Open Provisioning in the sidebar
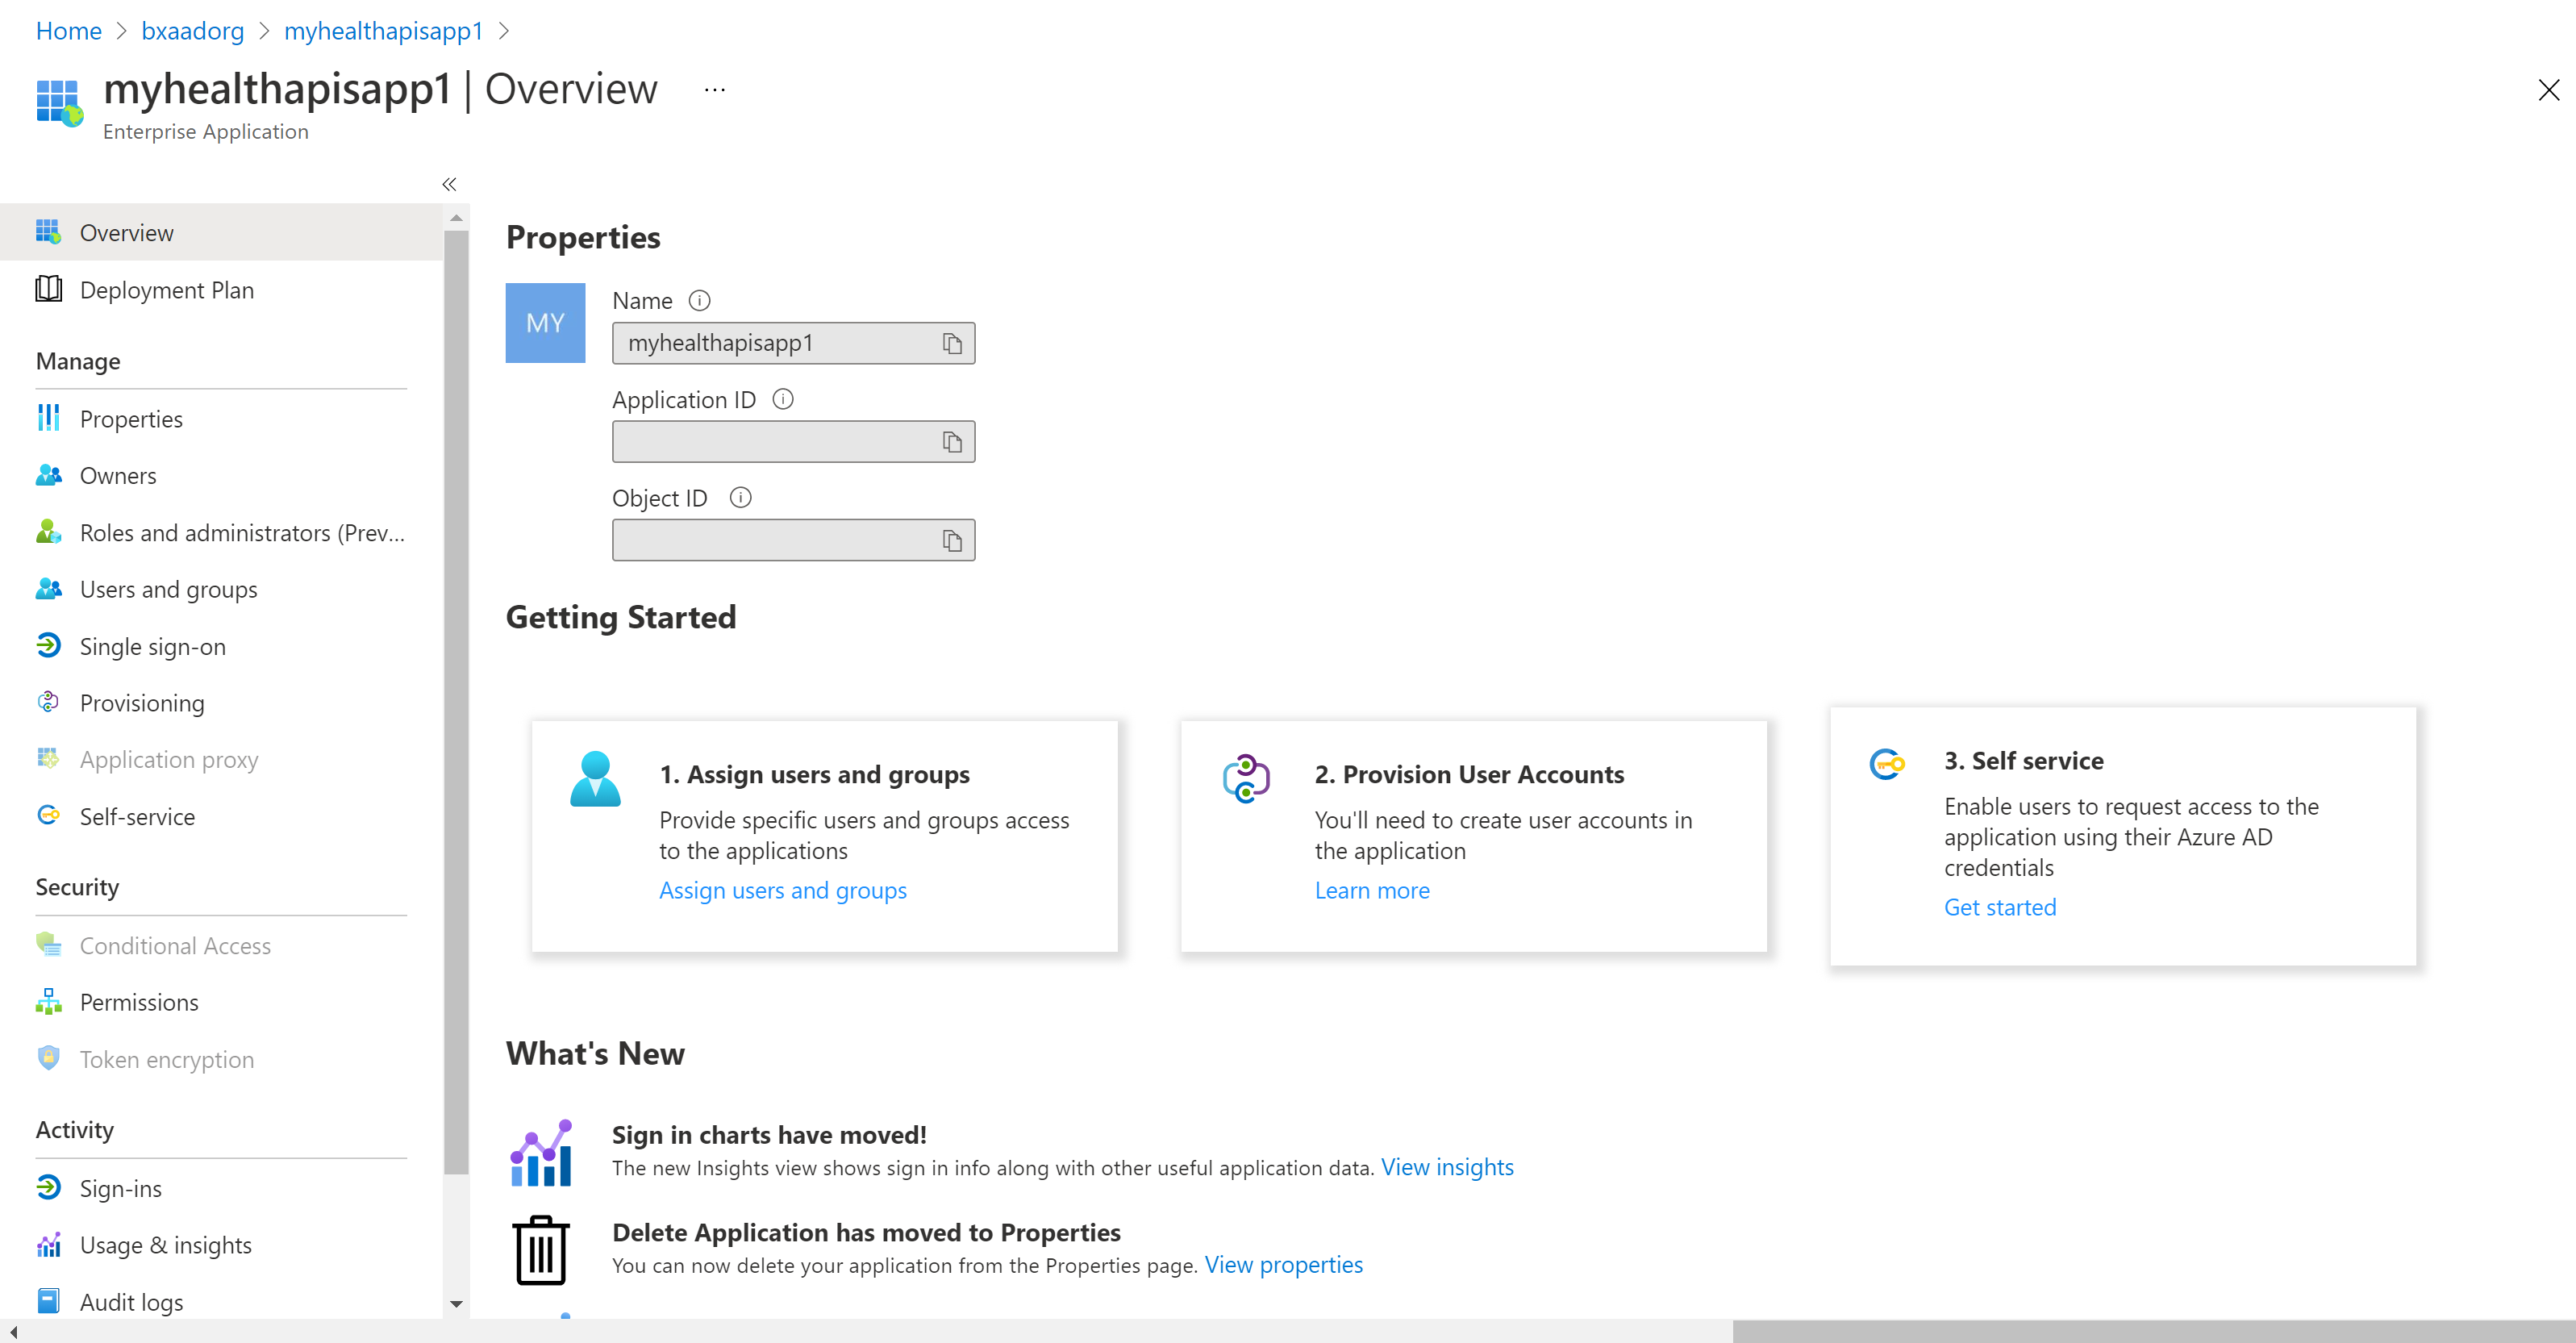Screen dimensions: 2576x1343 (221, 703)
